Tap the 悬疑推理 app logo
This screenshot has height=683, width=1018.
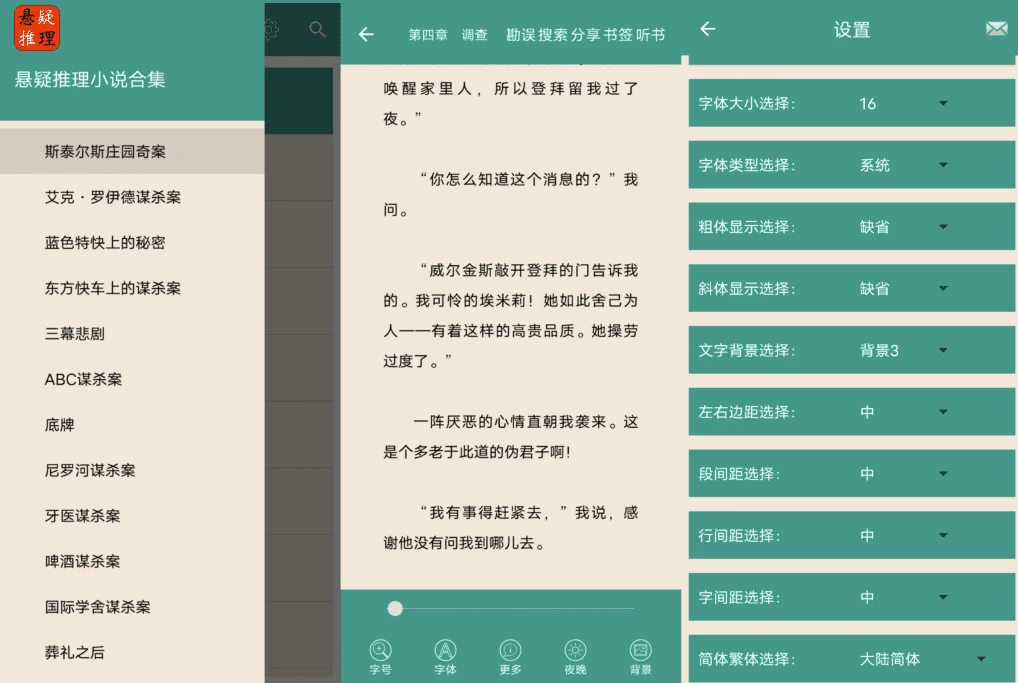(37, 27)
